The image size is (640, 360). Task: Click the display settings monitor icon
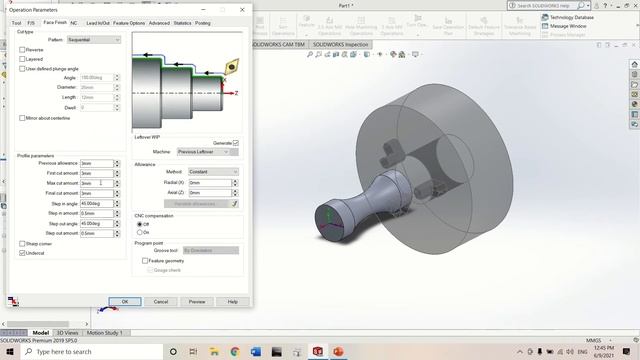pos(415,54)
